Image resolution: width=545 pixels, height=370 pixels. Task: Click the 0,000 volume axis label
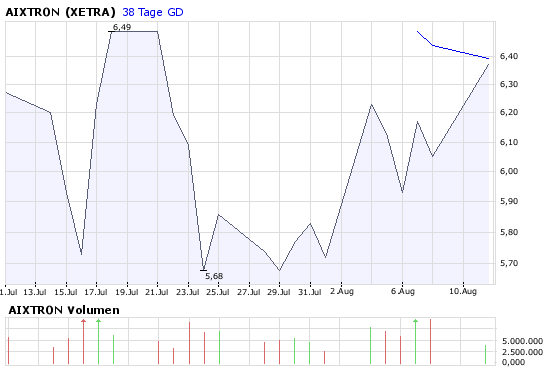point(513,362)
